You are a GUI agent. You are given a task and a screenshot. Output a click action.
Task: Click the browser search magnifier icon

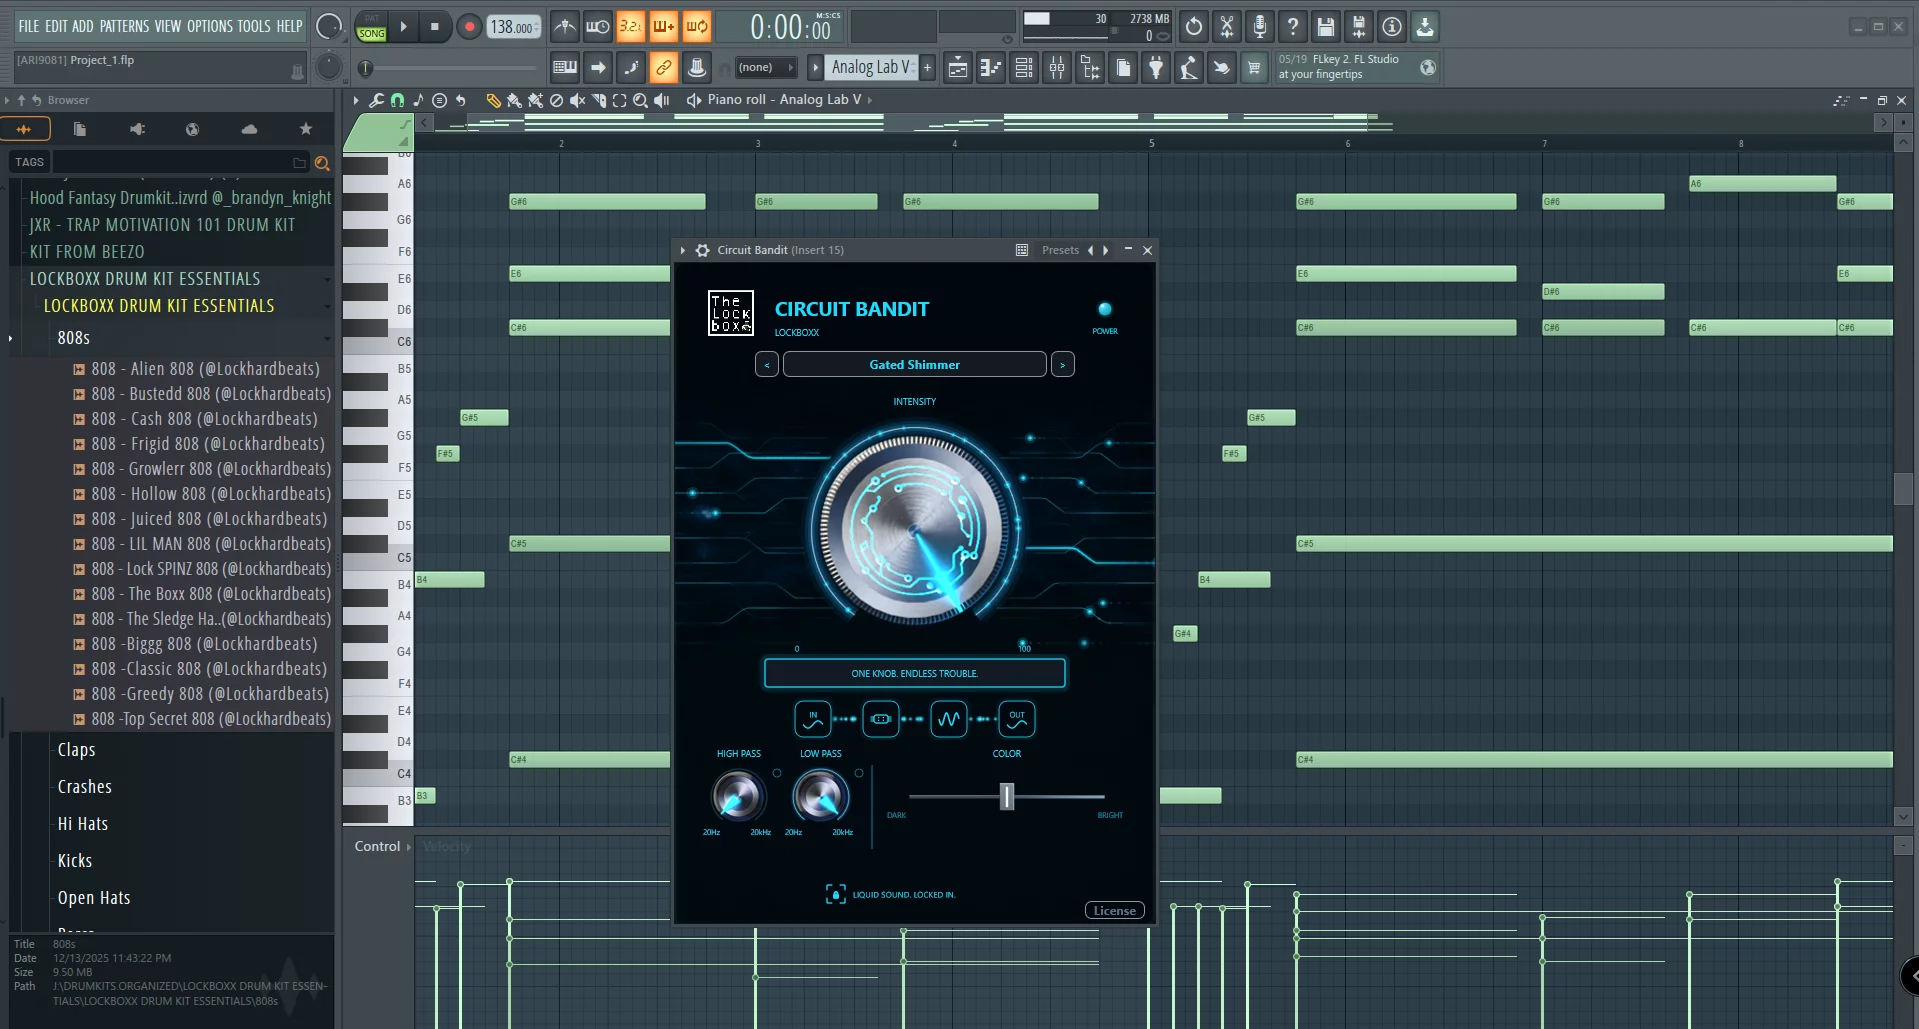[322, 163]
